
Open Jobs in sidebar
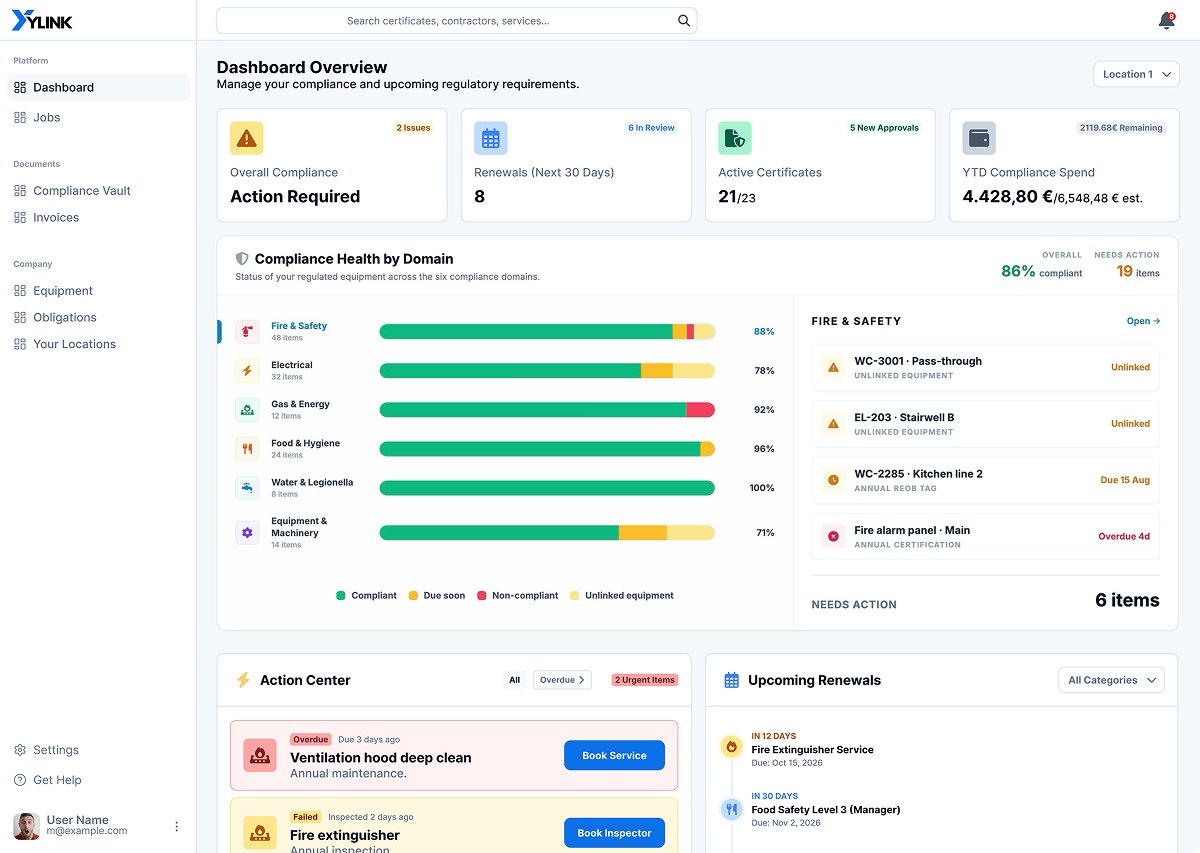pos(98,117)
